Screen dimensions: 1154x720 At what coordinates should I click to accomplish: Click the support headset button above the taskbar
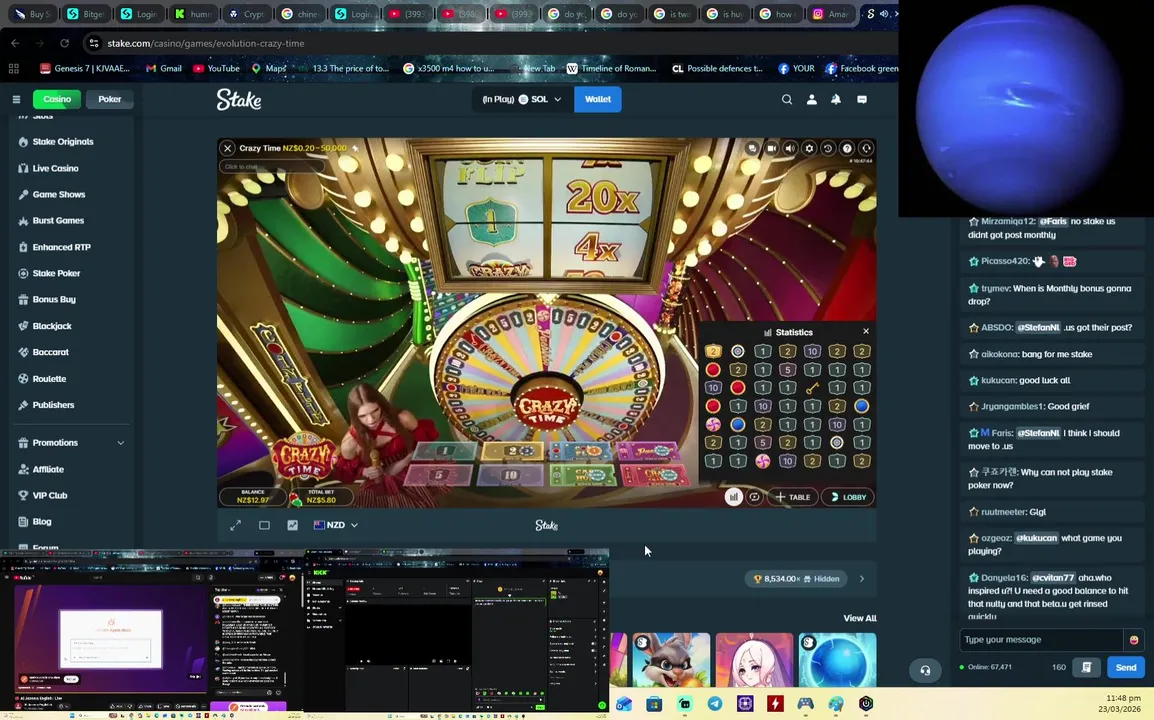(x=925, y=670)
